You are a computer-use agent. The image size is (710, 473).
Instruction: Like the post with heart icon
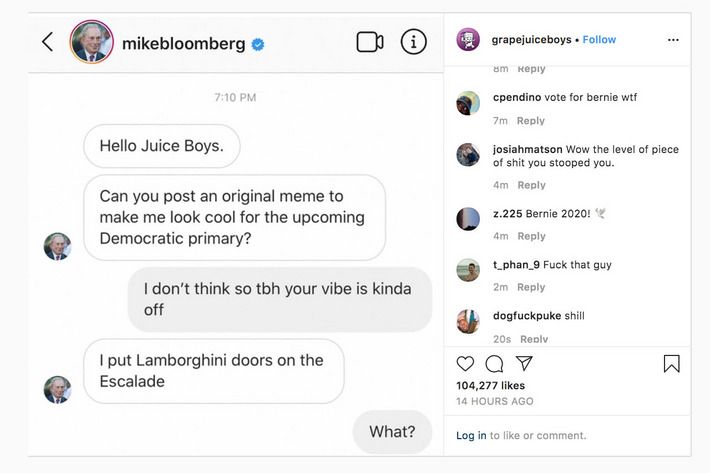[465, 364]
